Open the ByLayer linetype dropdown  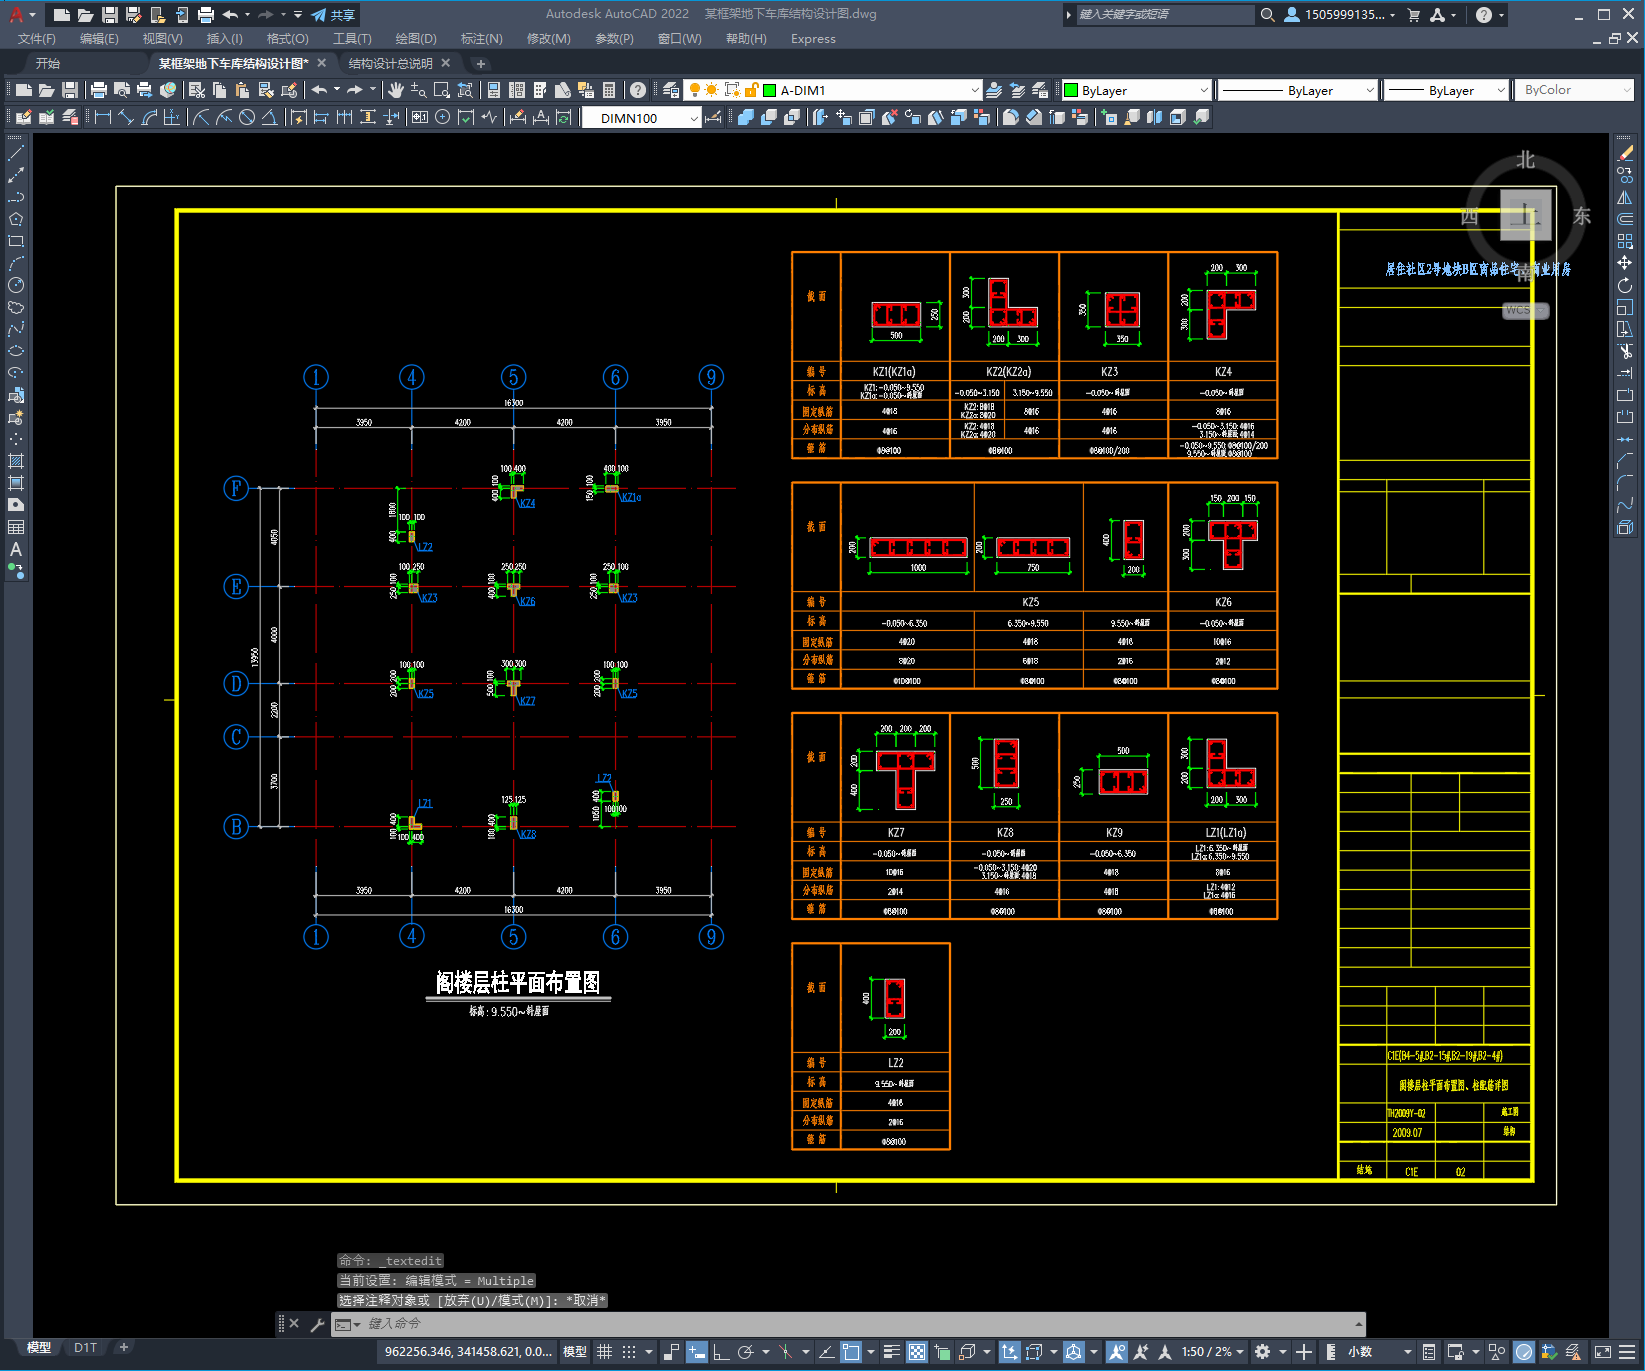pyautogui.click(x=1299, y=90)
